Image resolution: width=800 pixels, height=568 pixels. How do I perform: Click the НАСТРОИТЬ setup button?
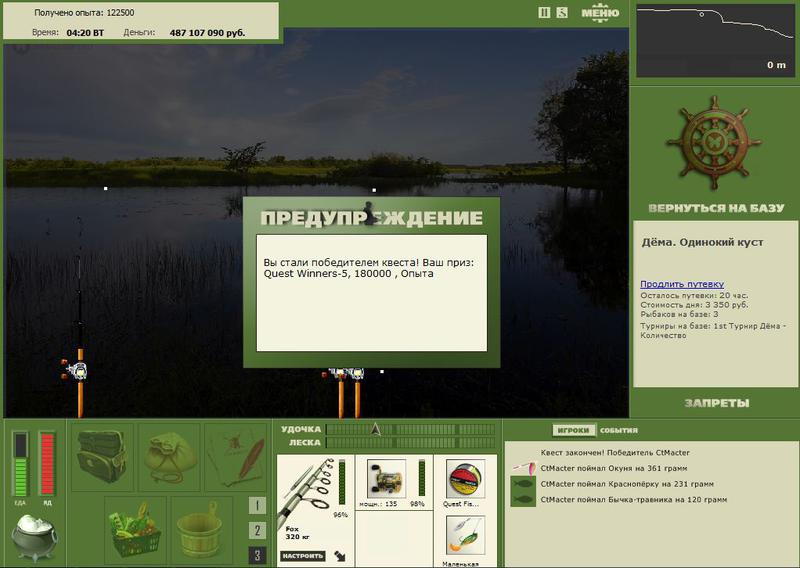(303, 556)
